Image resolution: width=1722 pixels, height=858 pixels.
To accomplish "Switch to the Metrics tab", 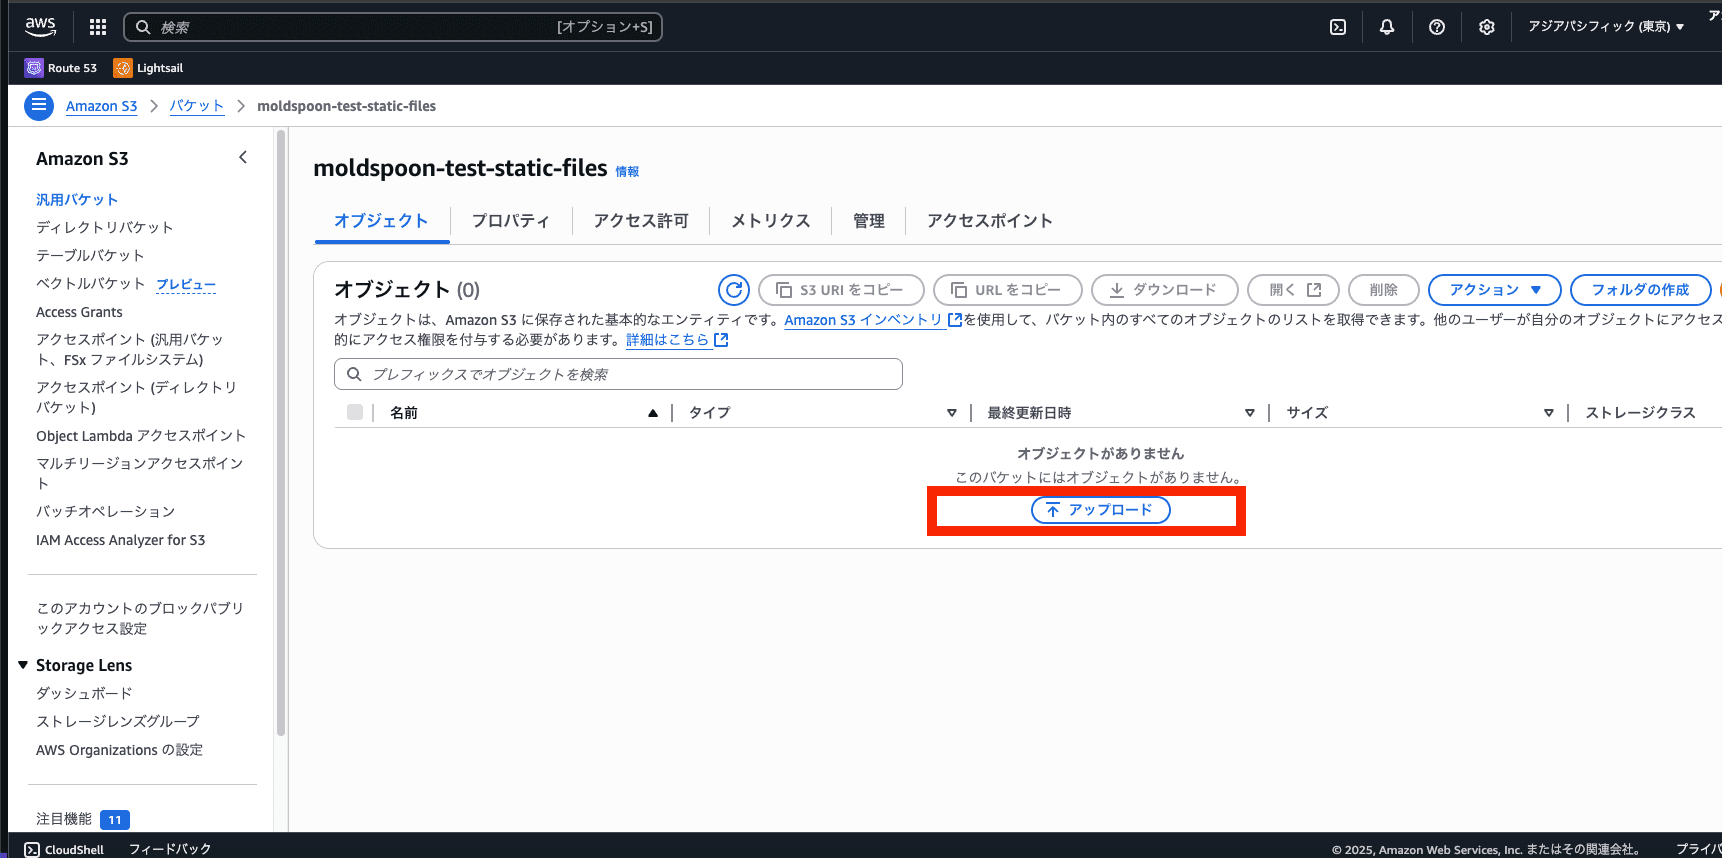I will (x=770, y=221).
